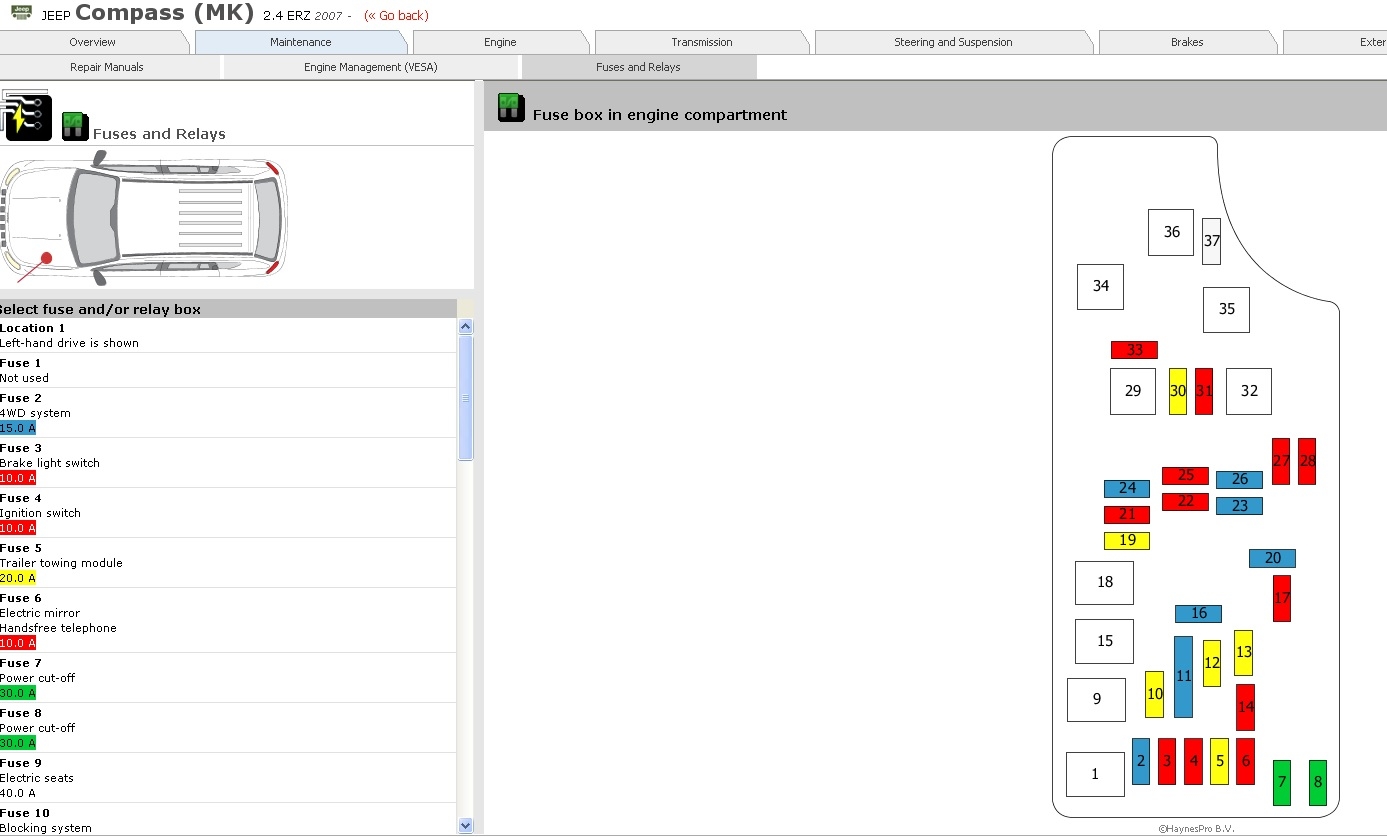The width and height of the screenshot is (1387, 837).
Task: Click blue fuse 16 in the diagram
Action: pos(1198,614)
